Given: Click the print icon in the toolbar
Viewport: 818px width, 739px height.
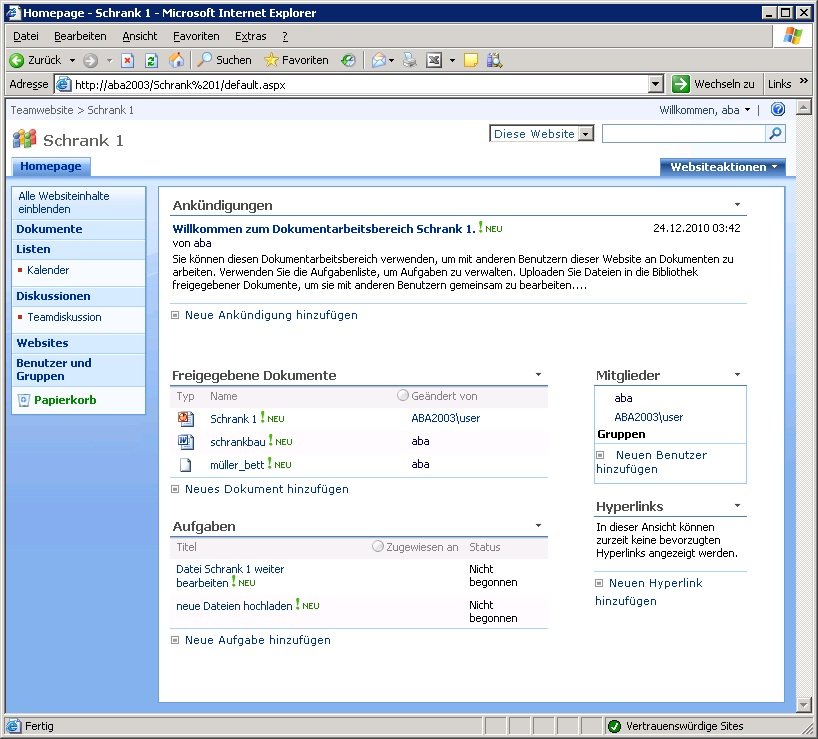Looking at the screenshot, I should click(x=409, y=60).
